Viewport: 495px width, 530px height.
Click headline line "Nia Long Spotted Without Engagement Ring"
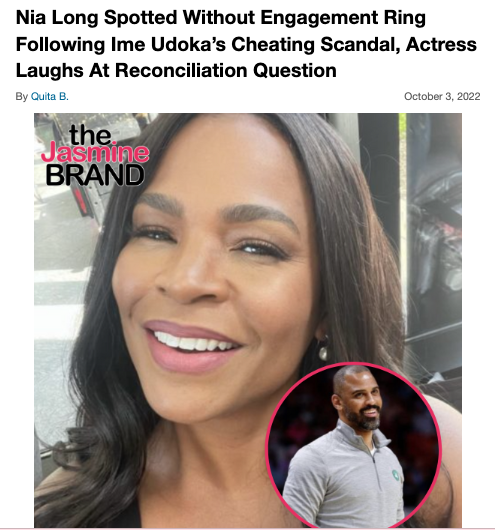pos(220,18)
